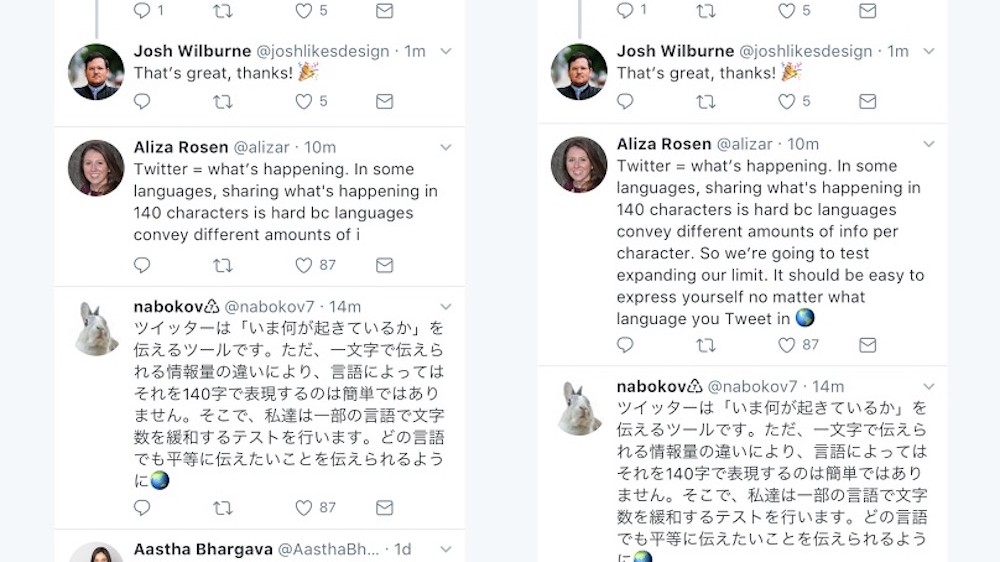Open Aliza Rosen's profile name in left feed
The image size is (1000, 562).
181,147
